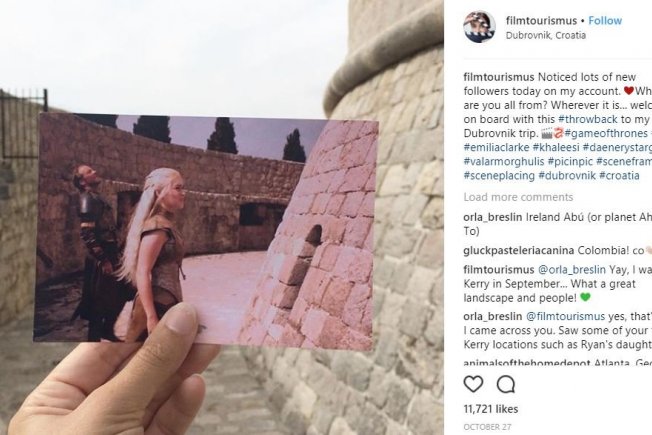The height and width of the screenshot is (435, 652).
Task: View the 11,721 likes list
Action: click(x=491, y=409)
